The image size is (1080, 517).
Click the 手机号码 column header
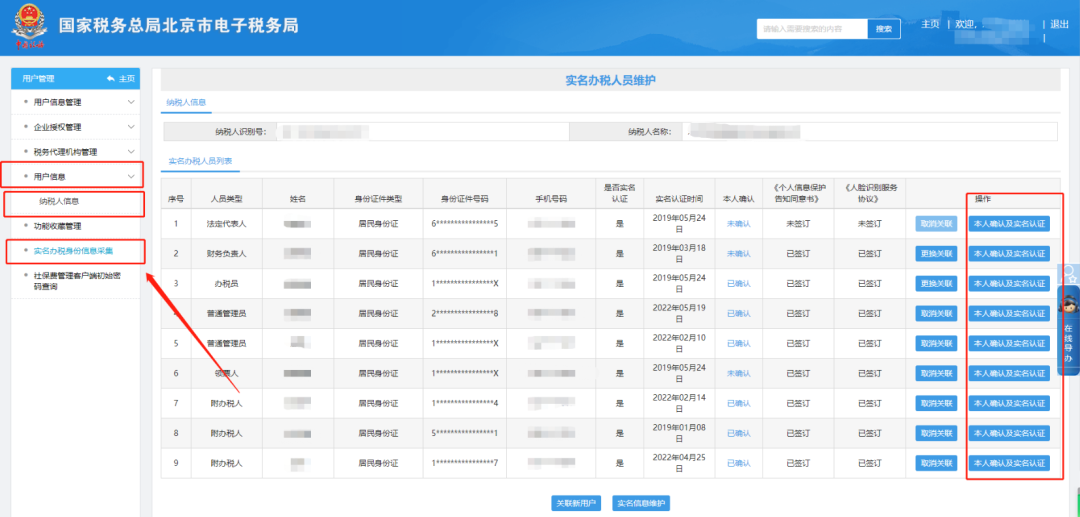(x=551, y=199)
